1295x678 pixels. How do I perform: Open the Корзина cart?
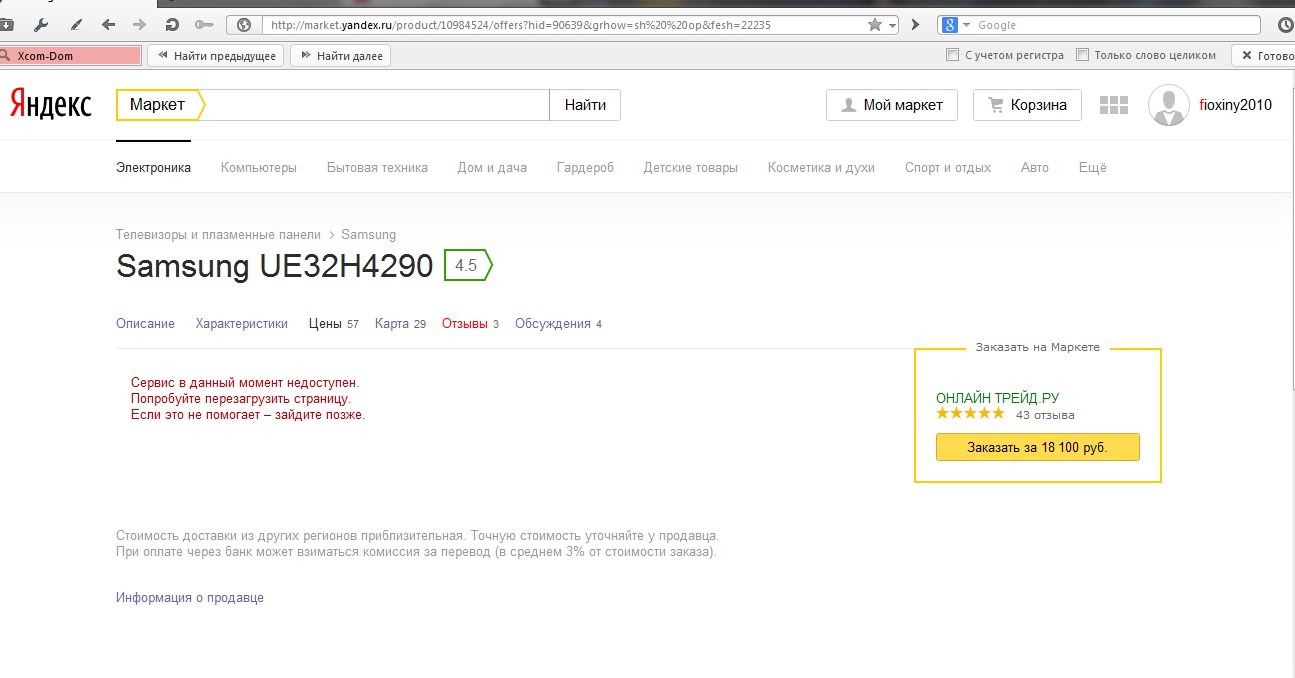point(1027,105)
